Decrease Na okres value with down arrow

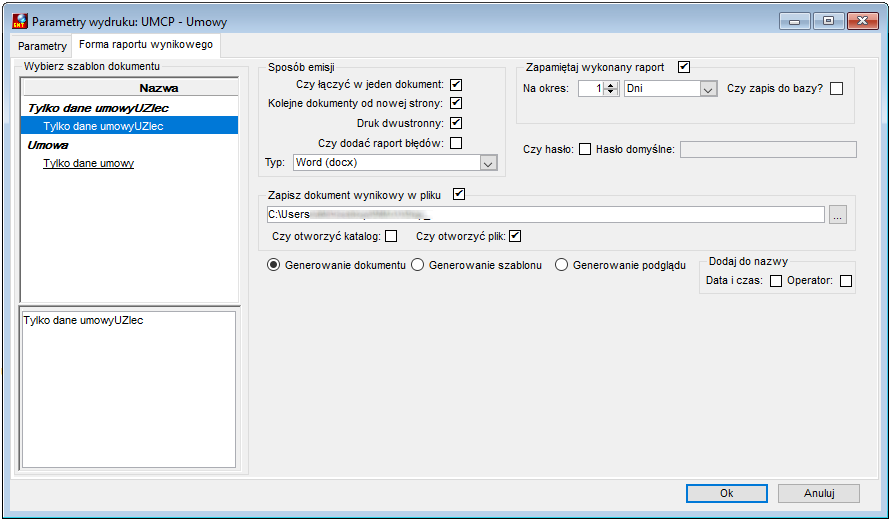[611, 93]
